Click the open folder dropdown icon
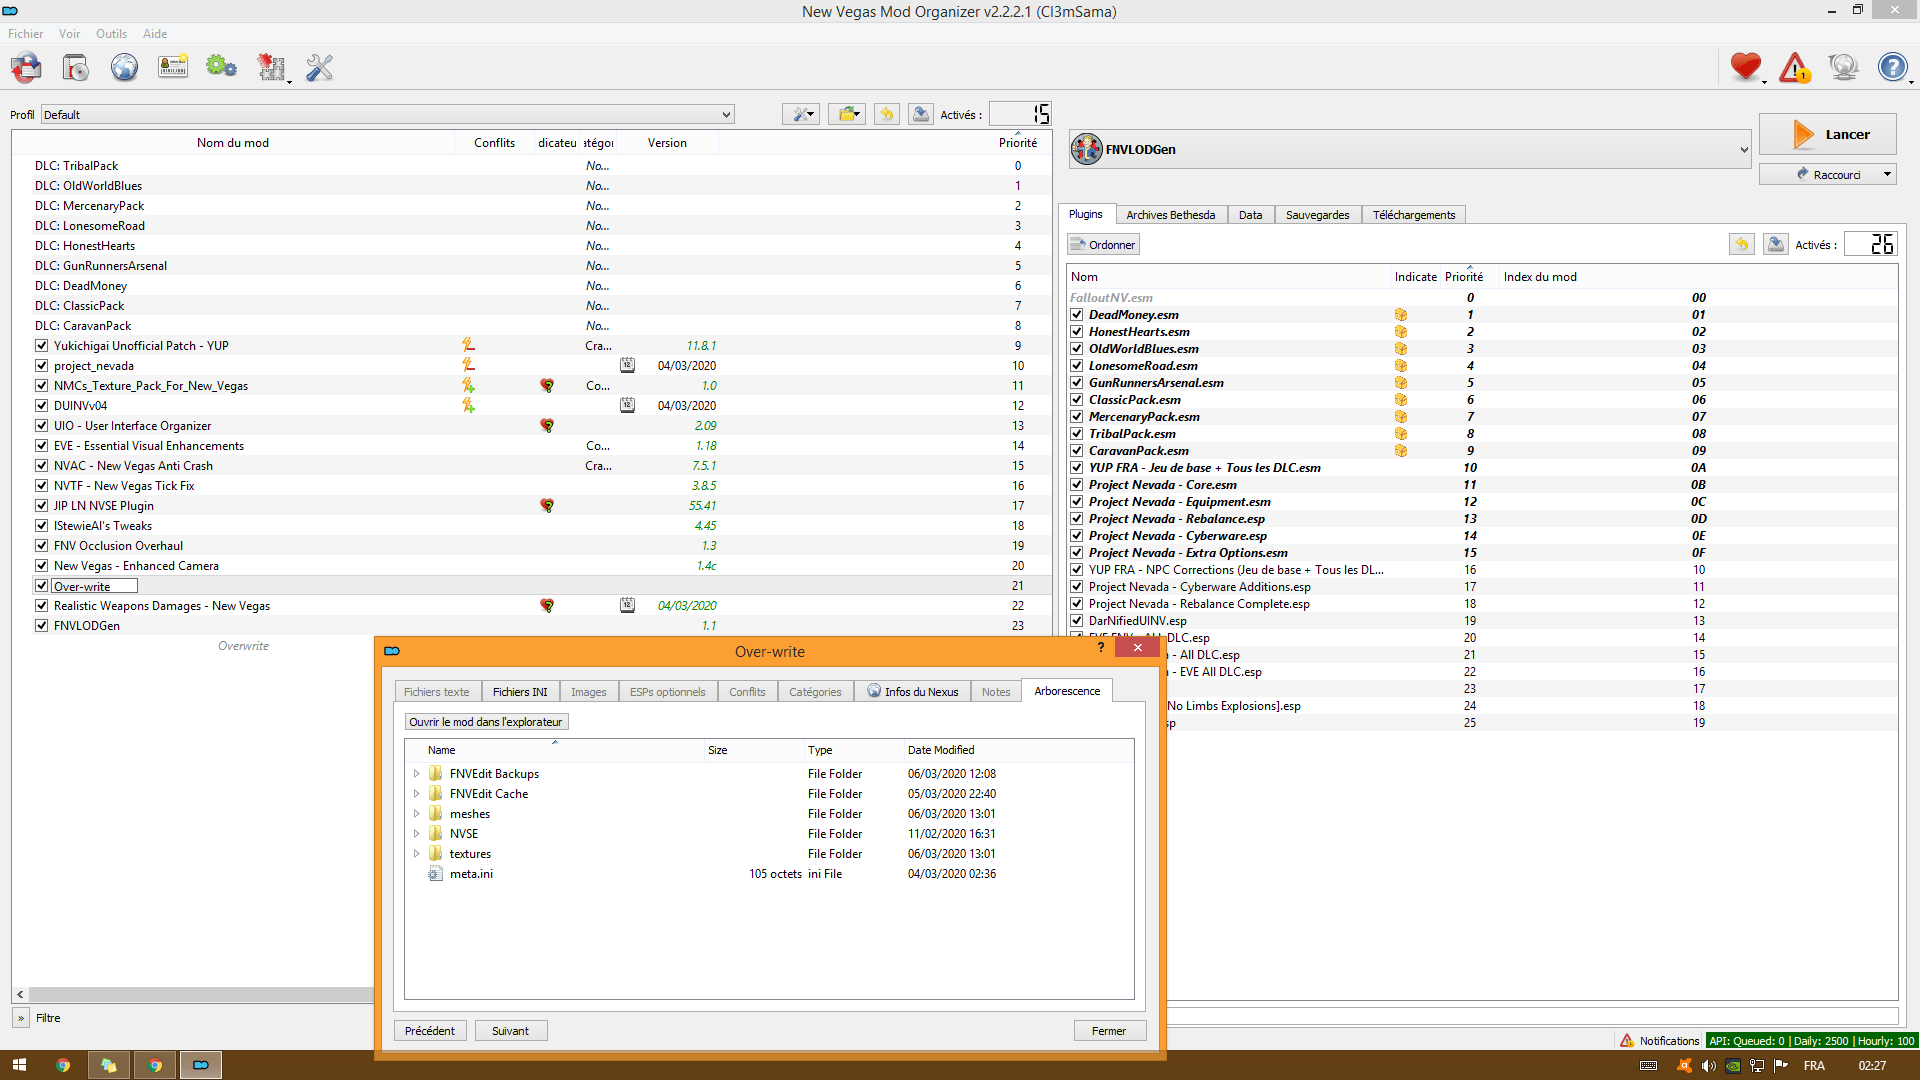Viewport: 1920px width, 1080px height. 847,114
